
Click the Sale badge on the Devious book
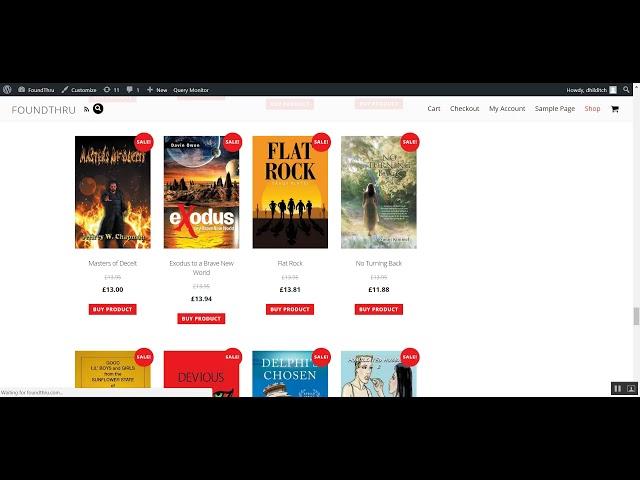(x=232, y=357)
